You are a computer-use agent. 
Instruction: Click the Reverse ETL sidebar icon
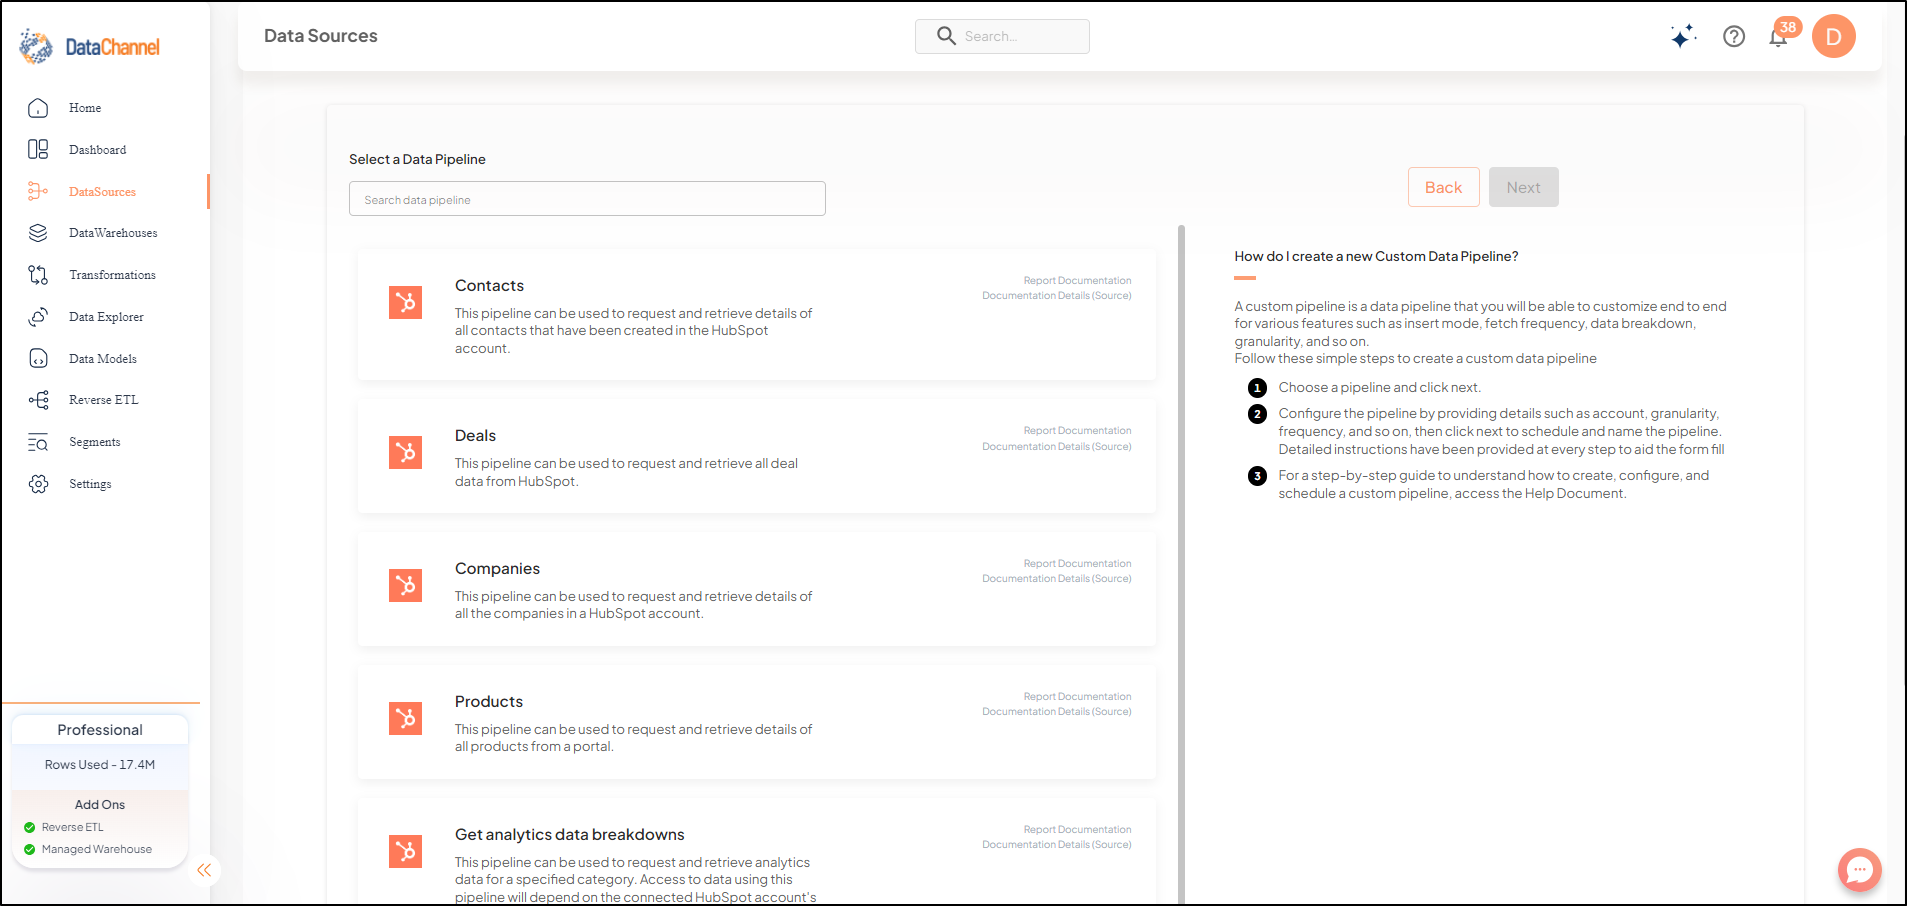[x=38, y=400]
